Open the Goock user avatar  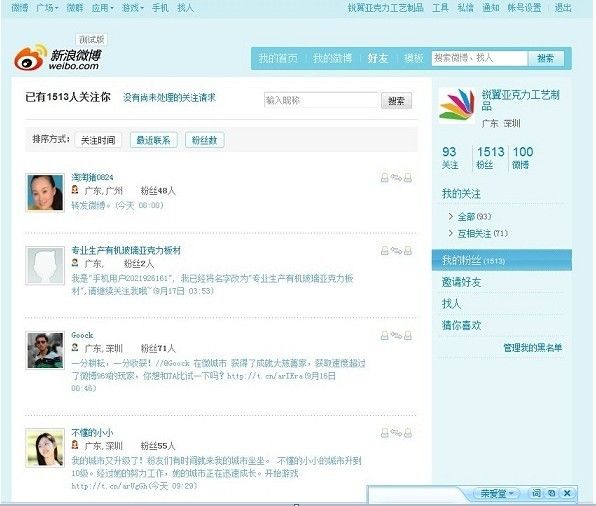tap(45, 350)
